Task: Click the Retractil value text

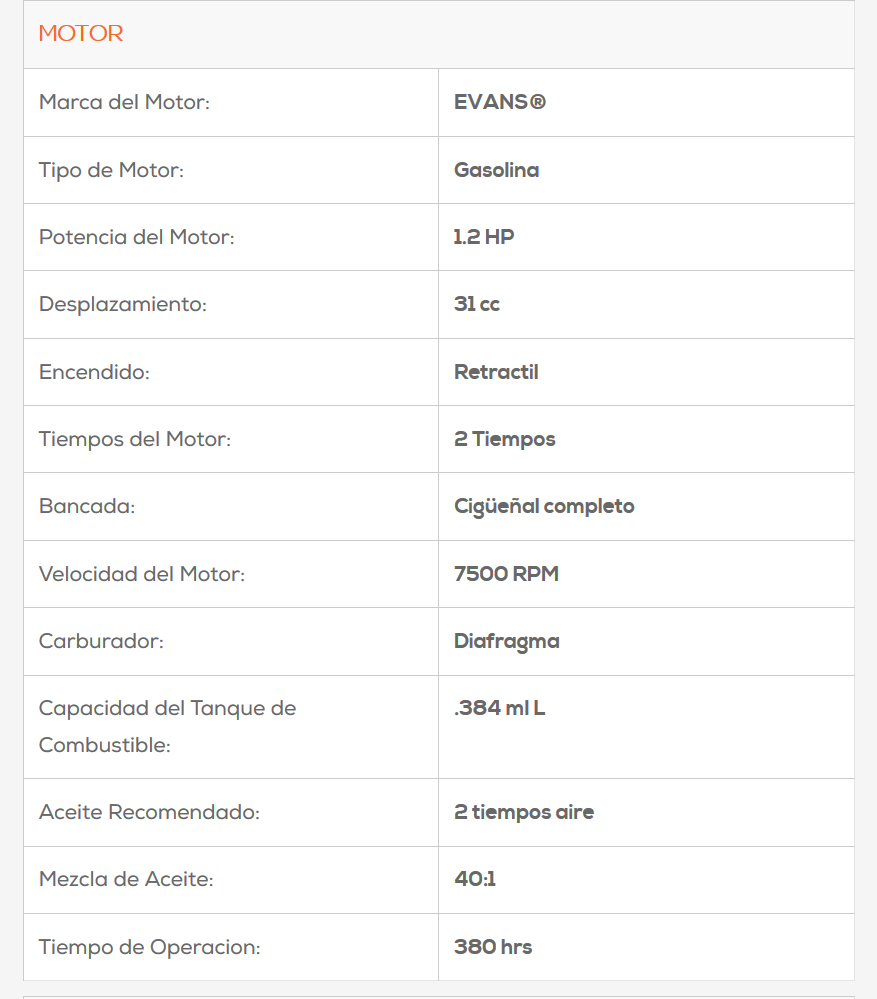Action: (x=496, y=372)
